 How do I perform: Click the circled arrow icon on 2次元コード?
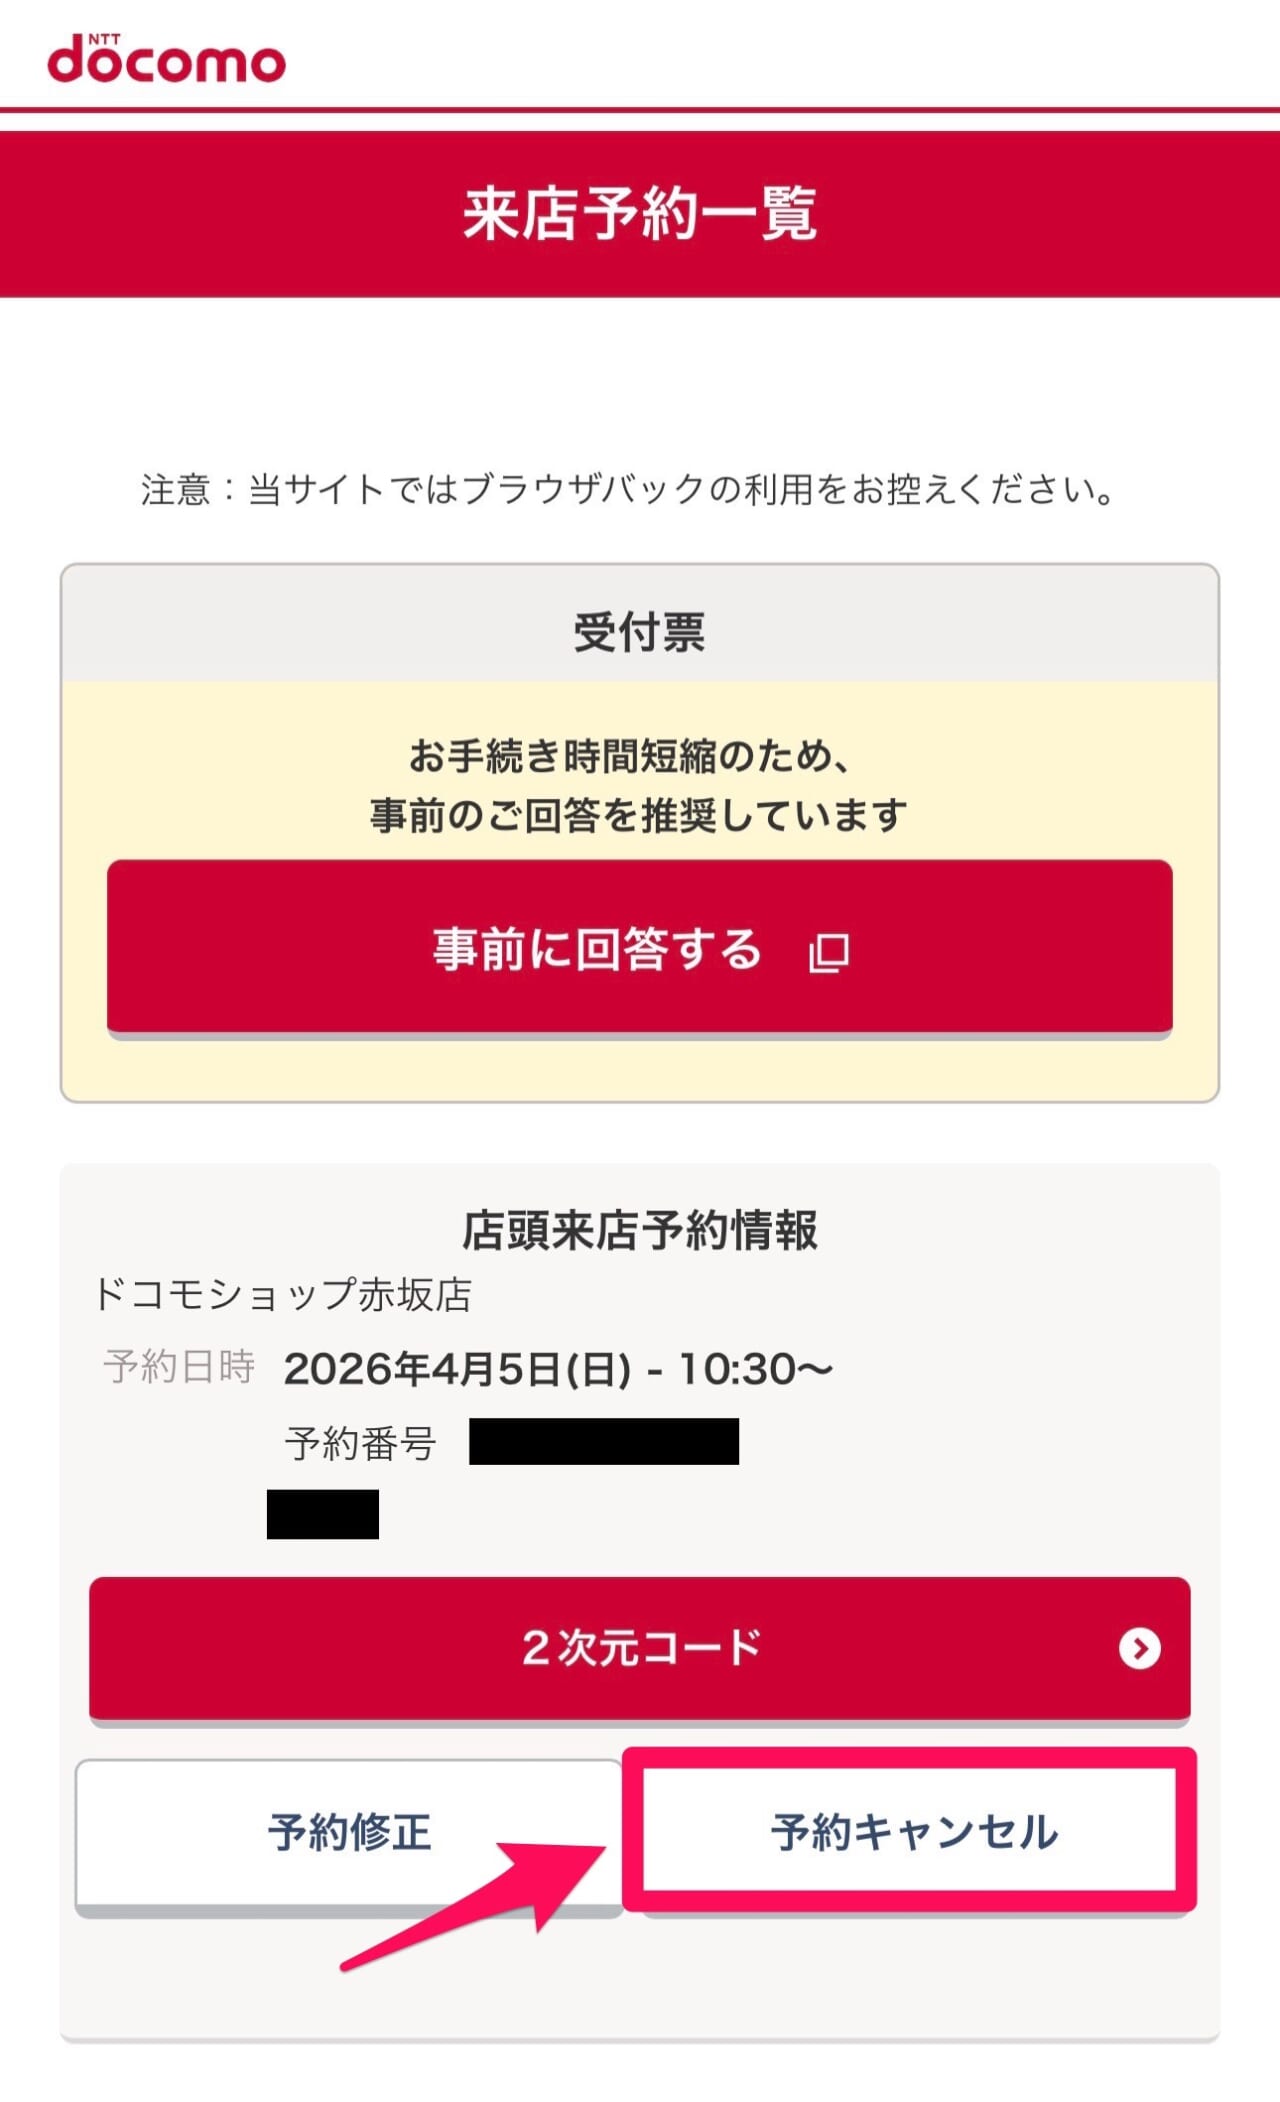tap(1140, 1649)
